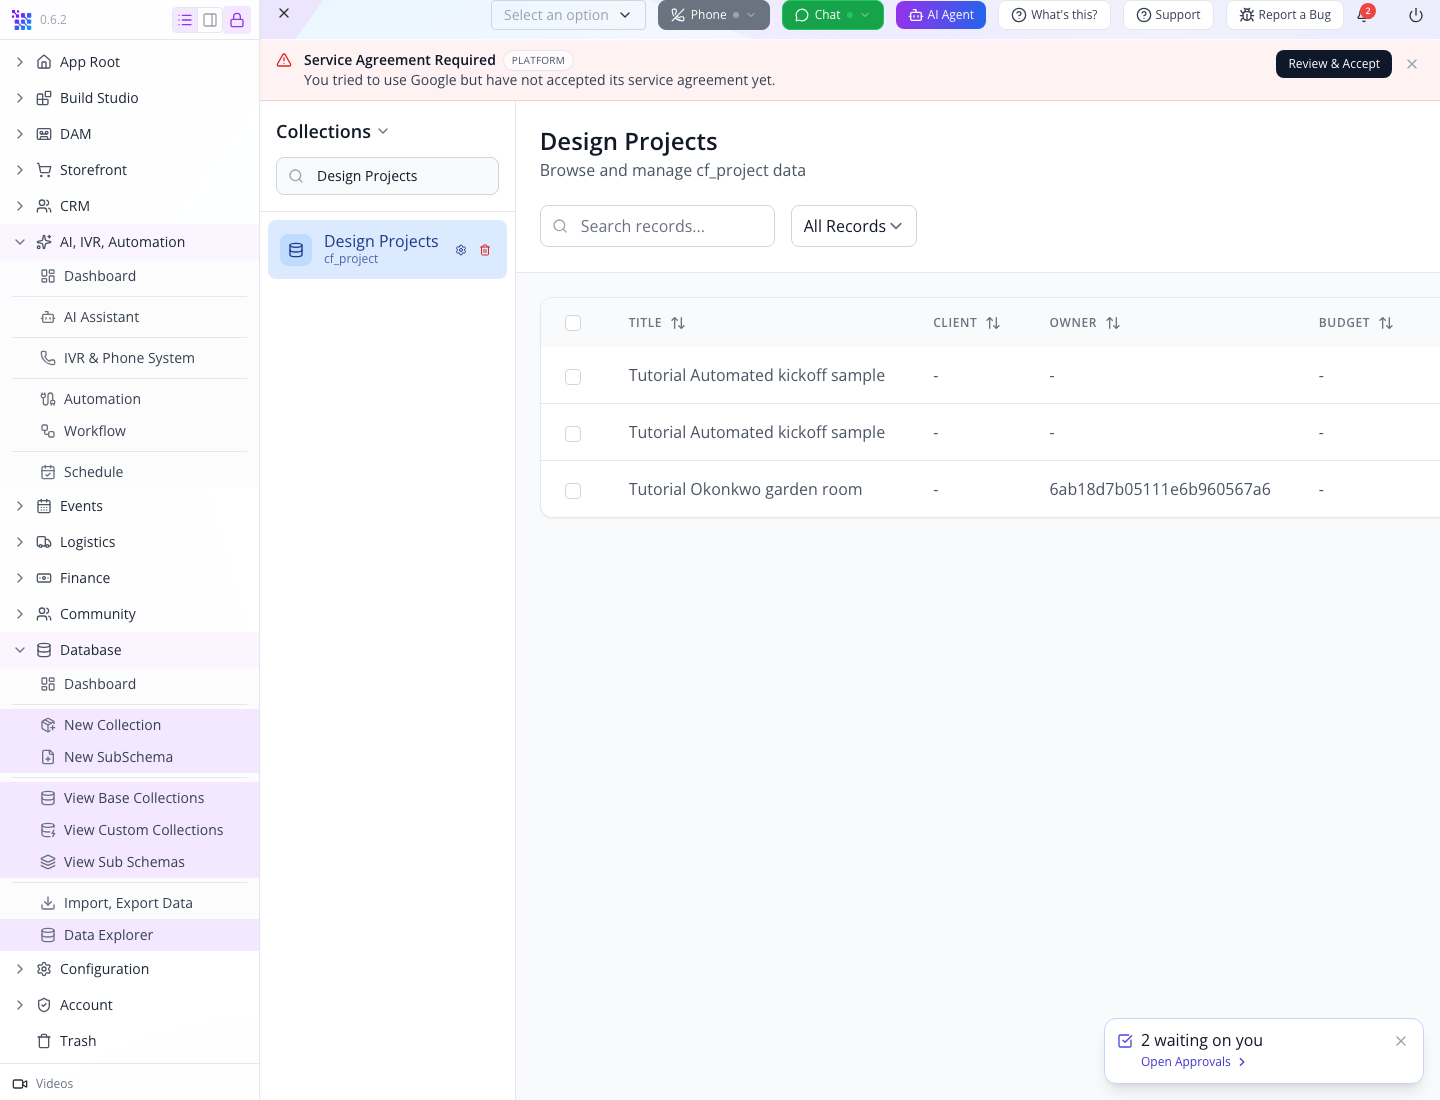Toggle the sidebar panel layout icon
The height and width of the screenshot is (1100, 1440).
tap(210, 20)
